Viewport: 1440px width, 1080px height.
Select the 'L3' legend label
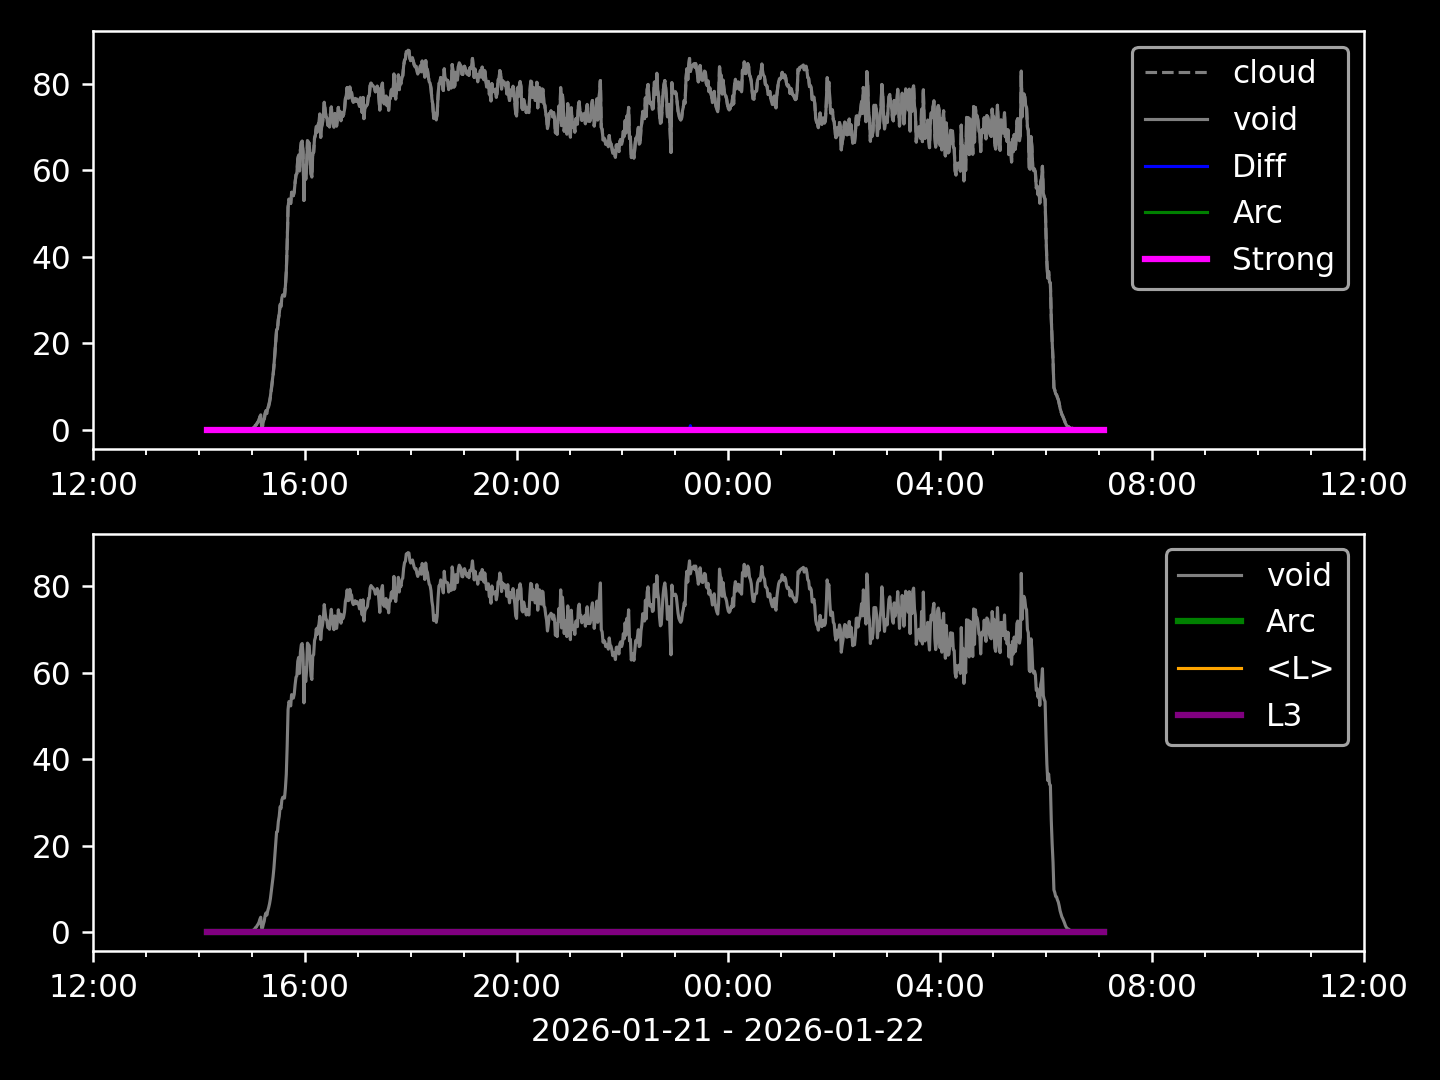(x=1283, y=715)
